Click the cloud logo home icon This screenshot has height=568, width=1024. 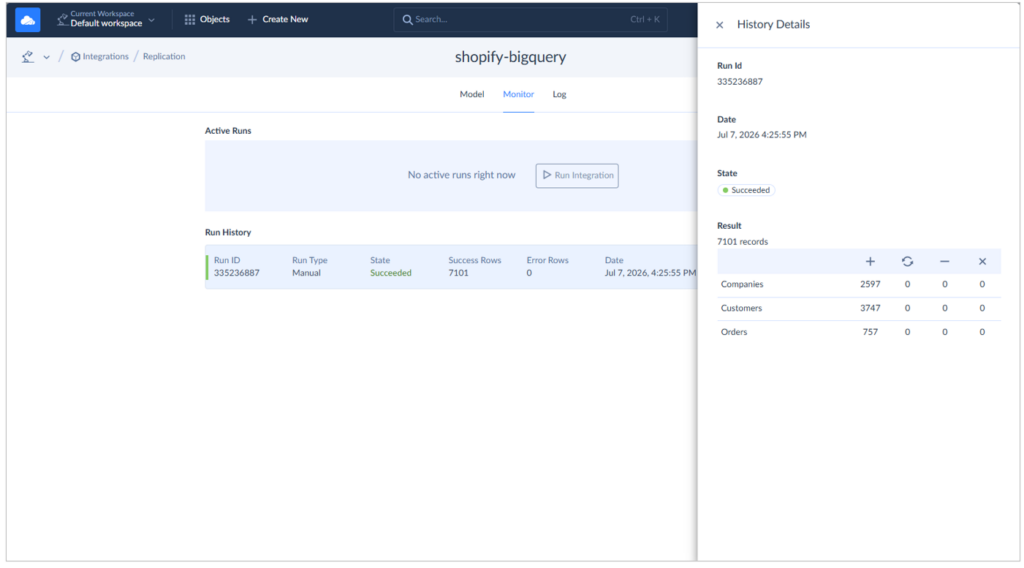tap(27, 20)
